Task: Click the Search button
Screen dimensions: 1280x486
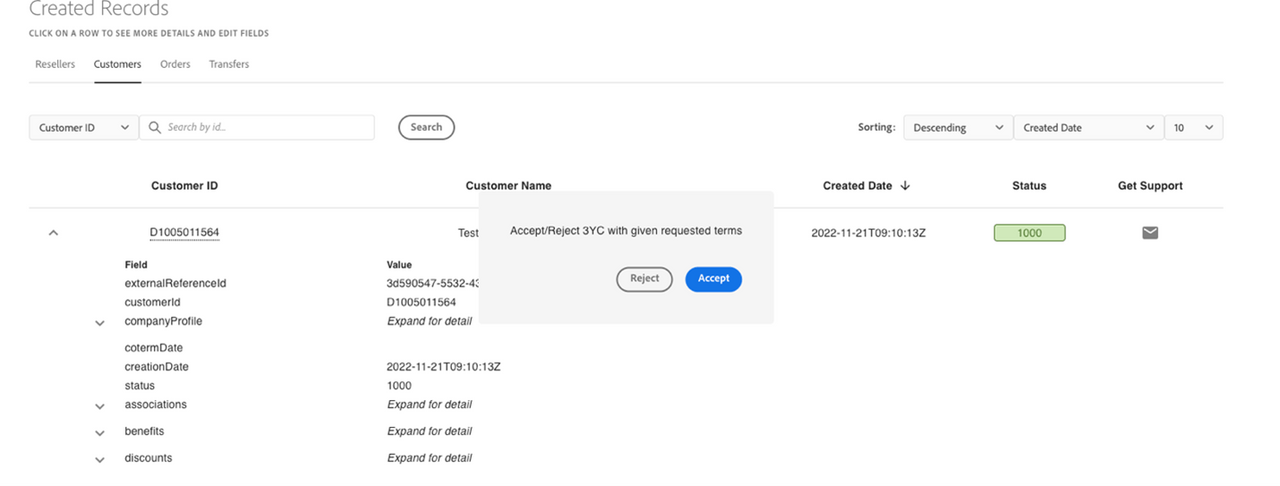Action: [426, 127]
